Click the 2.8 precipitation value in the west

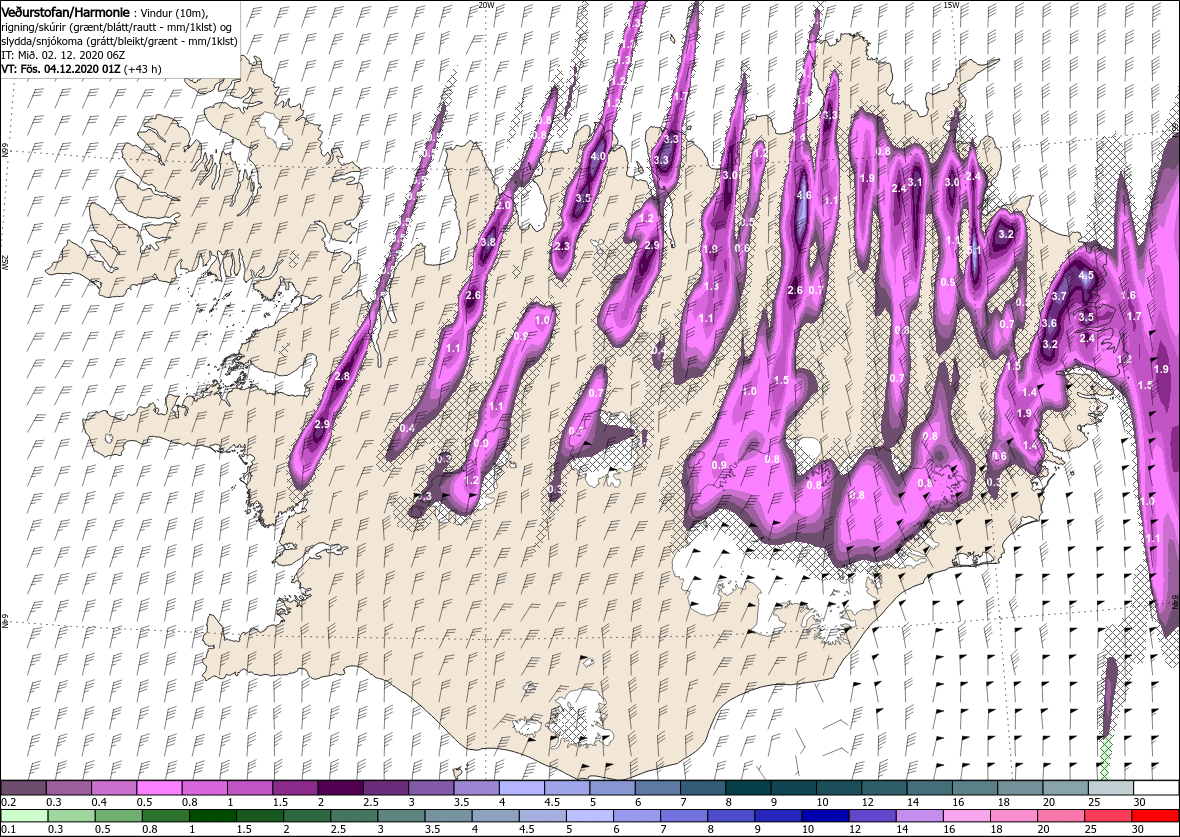tap(342, 377)
